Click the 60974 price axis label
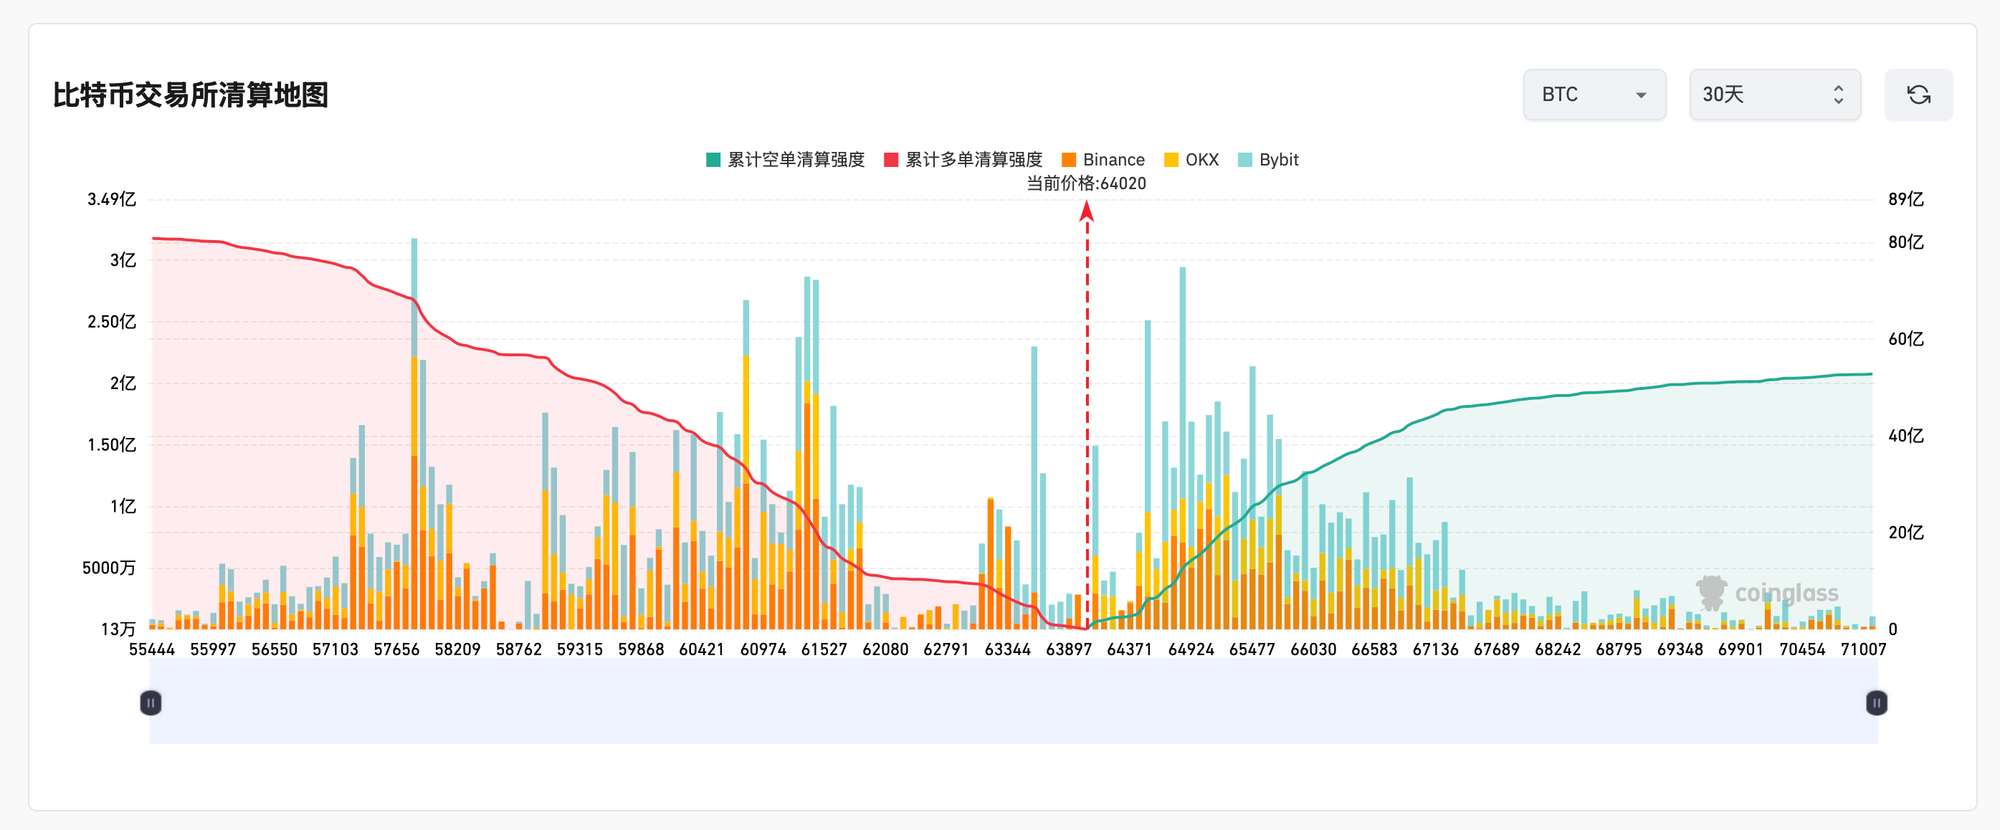The height and width of the screenshot is (830, 2000). 763,649
